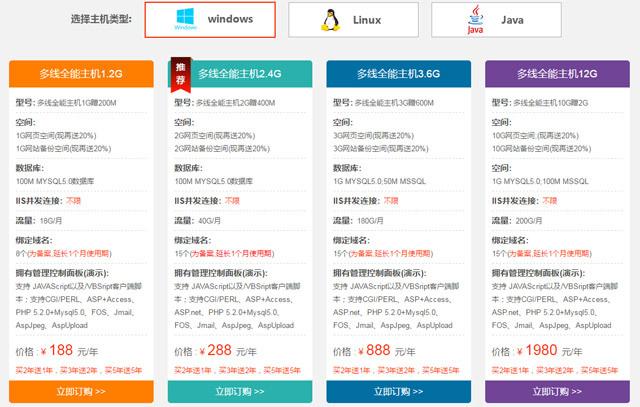This screenshot has height=407, width=640.
Task: Select the windows host type tab
Action: (x=210, y=20)
